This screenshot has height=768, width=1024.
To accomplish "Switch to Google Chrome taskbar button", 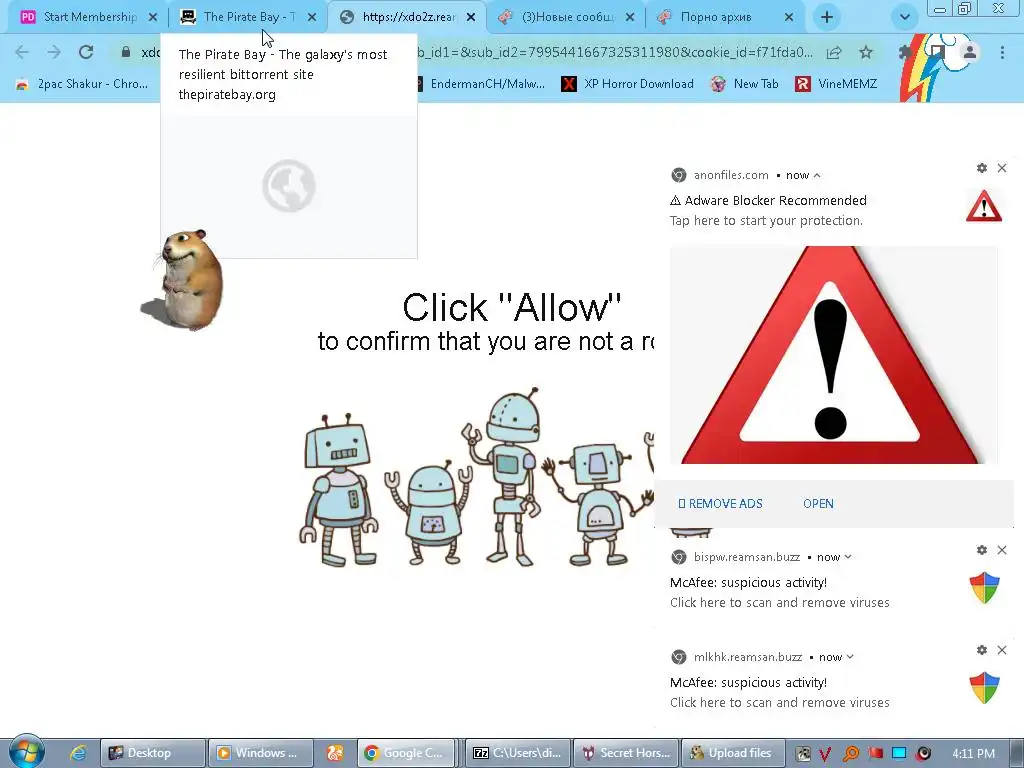I will point(406,753).
